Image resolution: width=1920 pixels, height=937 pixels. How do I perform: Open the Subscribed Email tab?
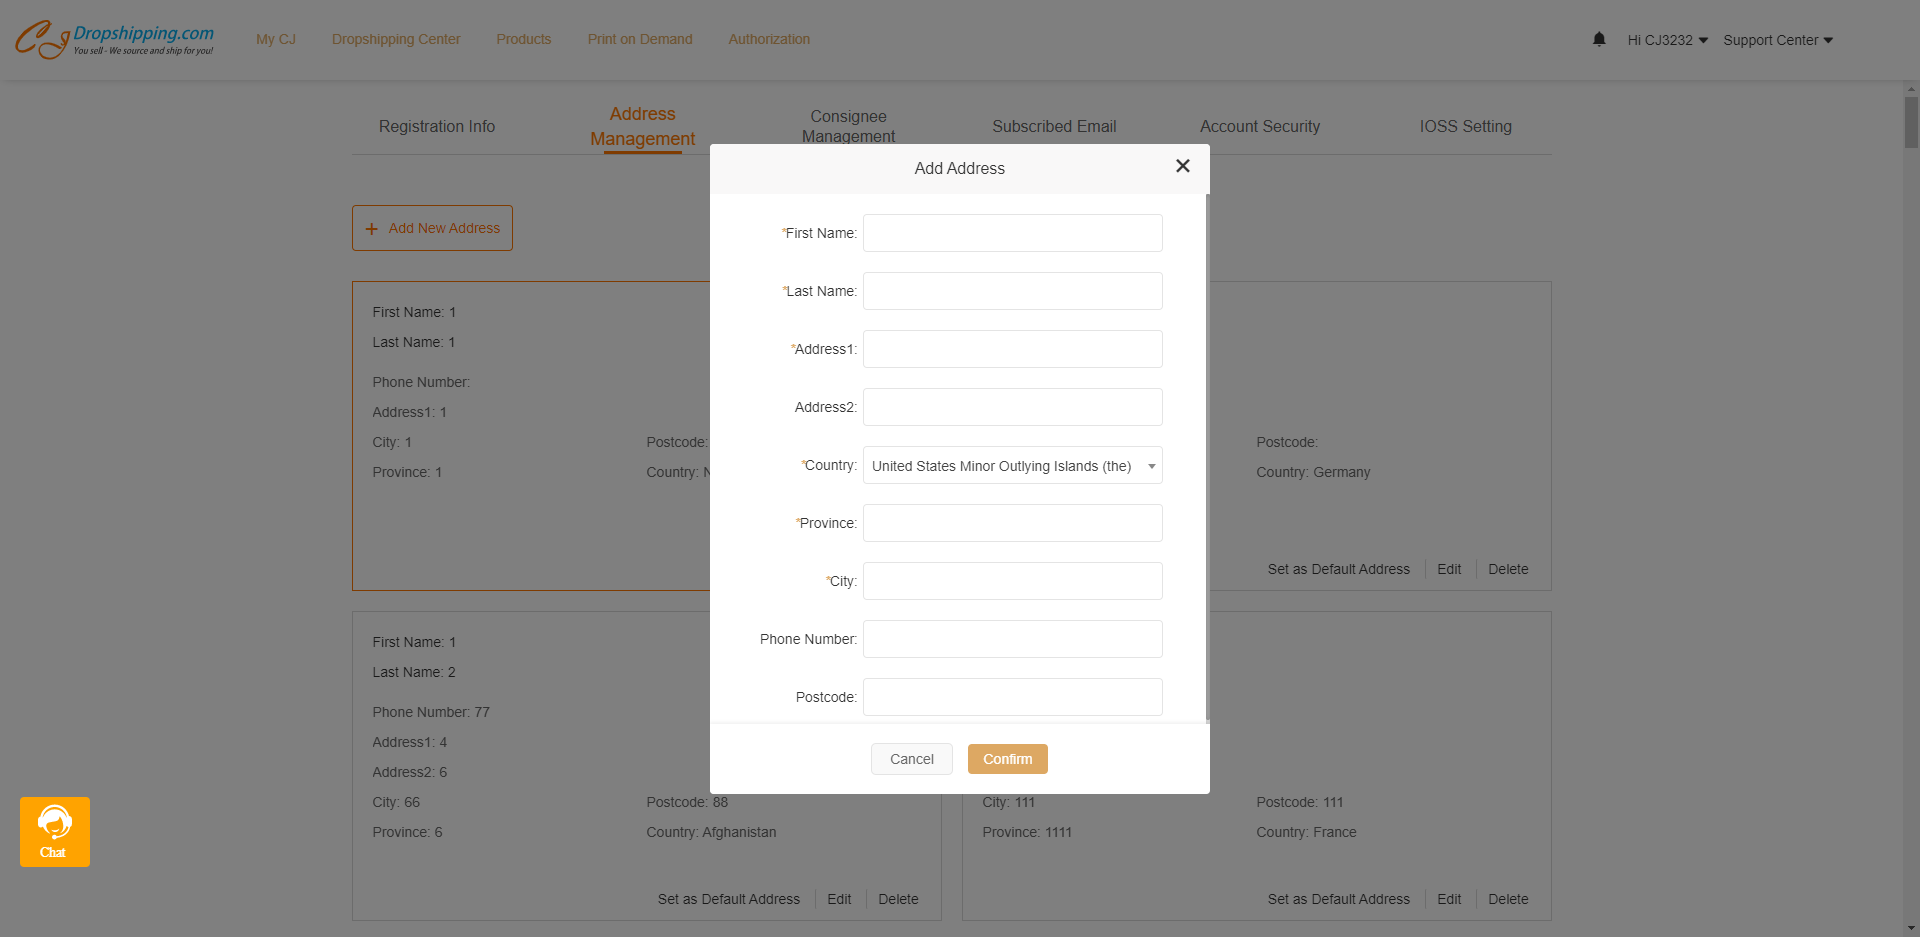(x=1054, y=126)
